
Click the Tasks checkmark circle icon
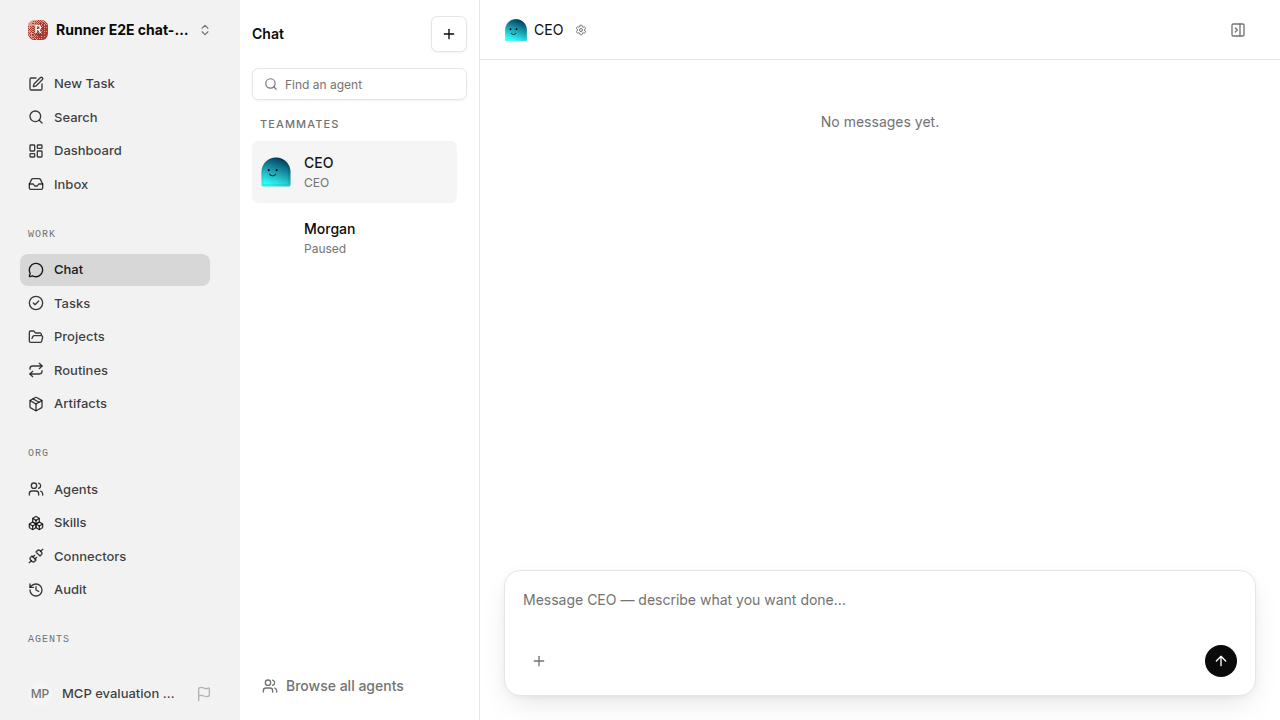tap(36, 303)
